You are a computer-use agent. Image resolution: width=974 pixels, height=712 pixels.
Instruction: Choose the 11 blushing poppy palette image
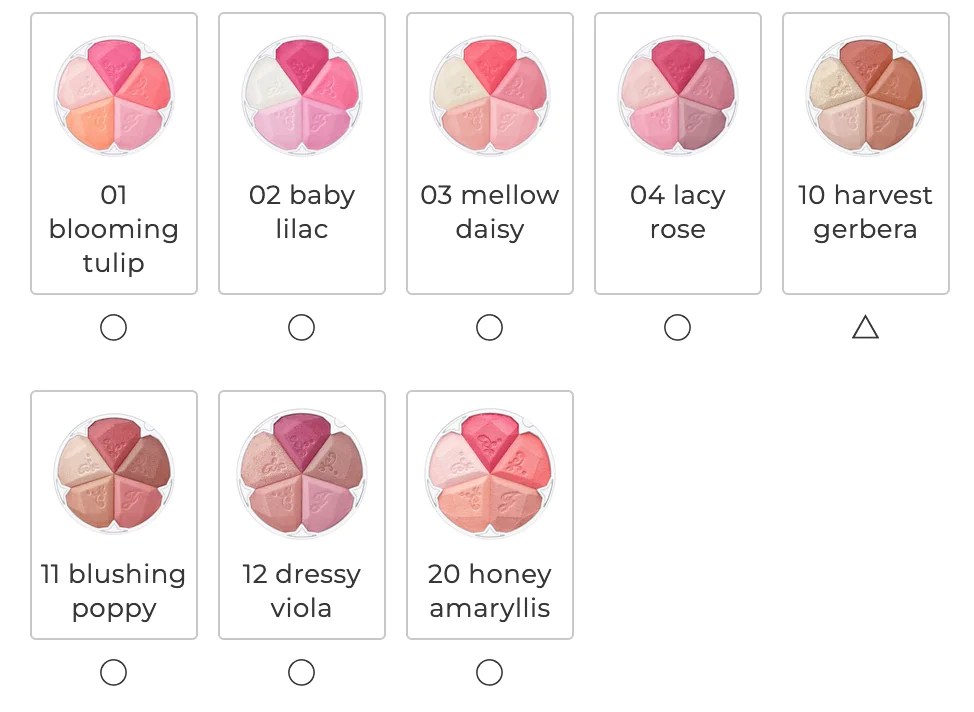click(113, 473)
